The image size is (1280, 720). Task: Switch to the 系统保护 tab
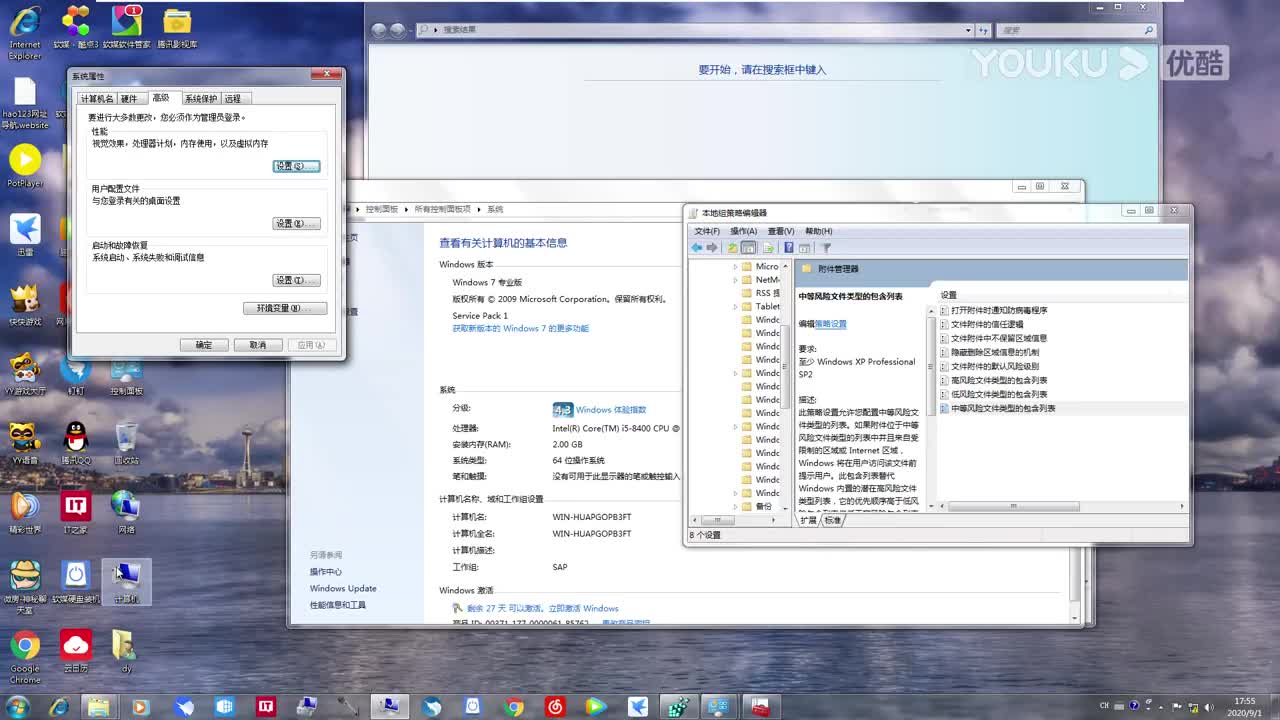[x=201, y=97]
